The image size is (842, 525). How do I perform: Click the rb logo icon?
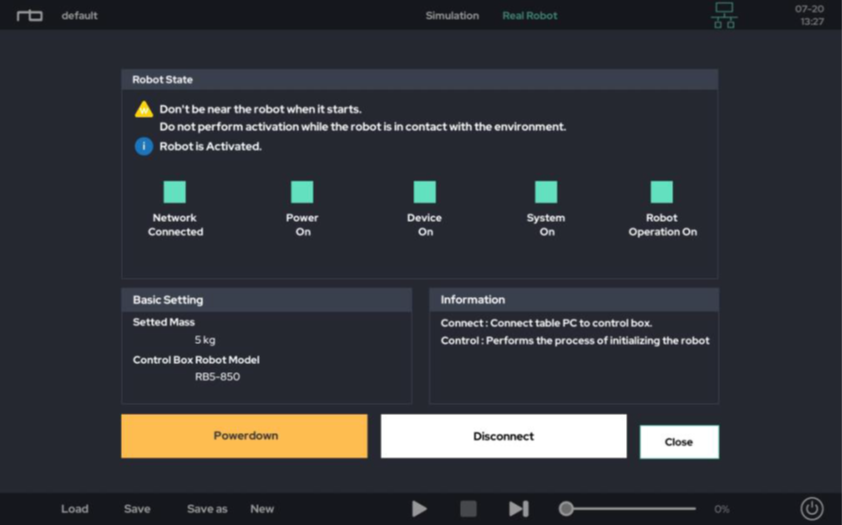[30, 16]
